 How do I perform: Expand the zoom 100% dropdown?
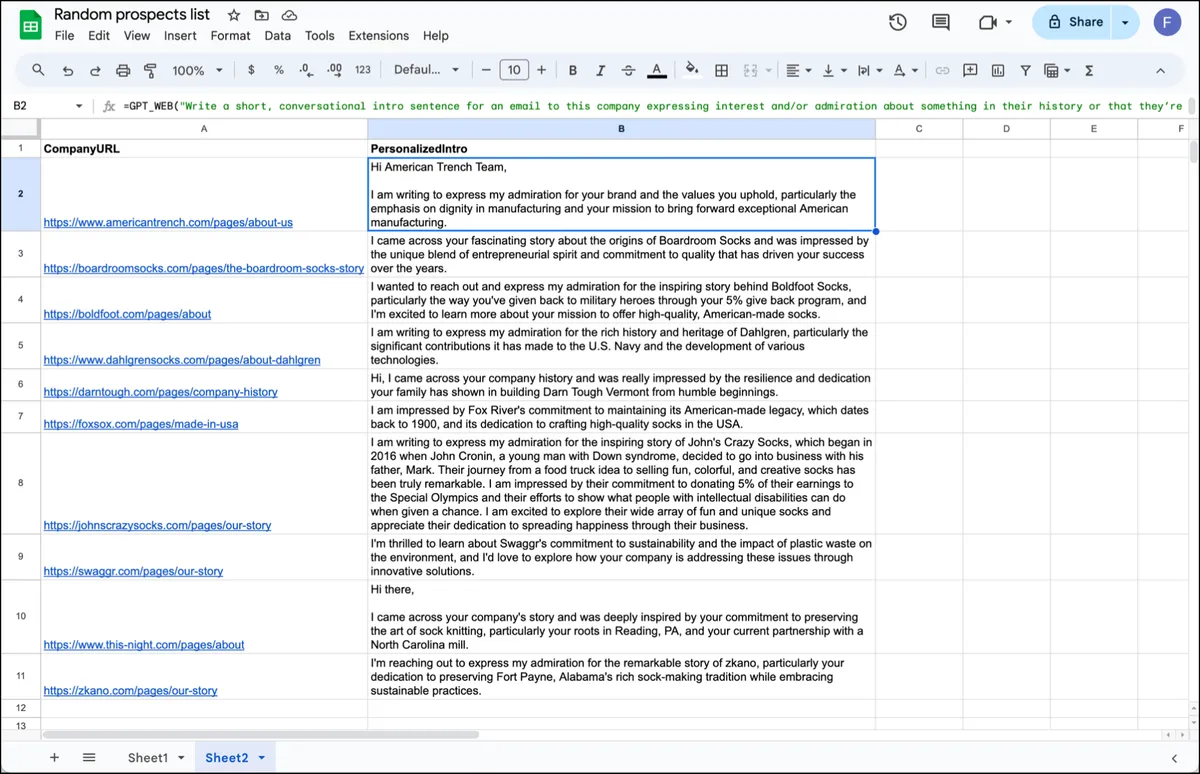(x=196, y=70)
